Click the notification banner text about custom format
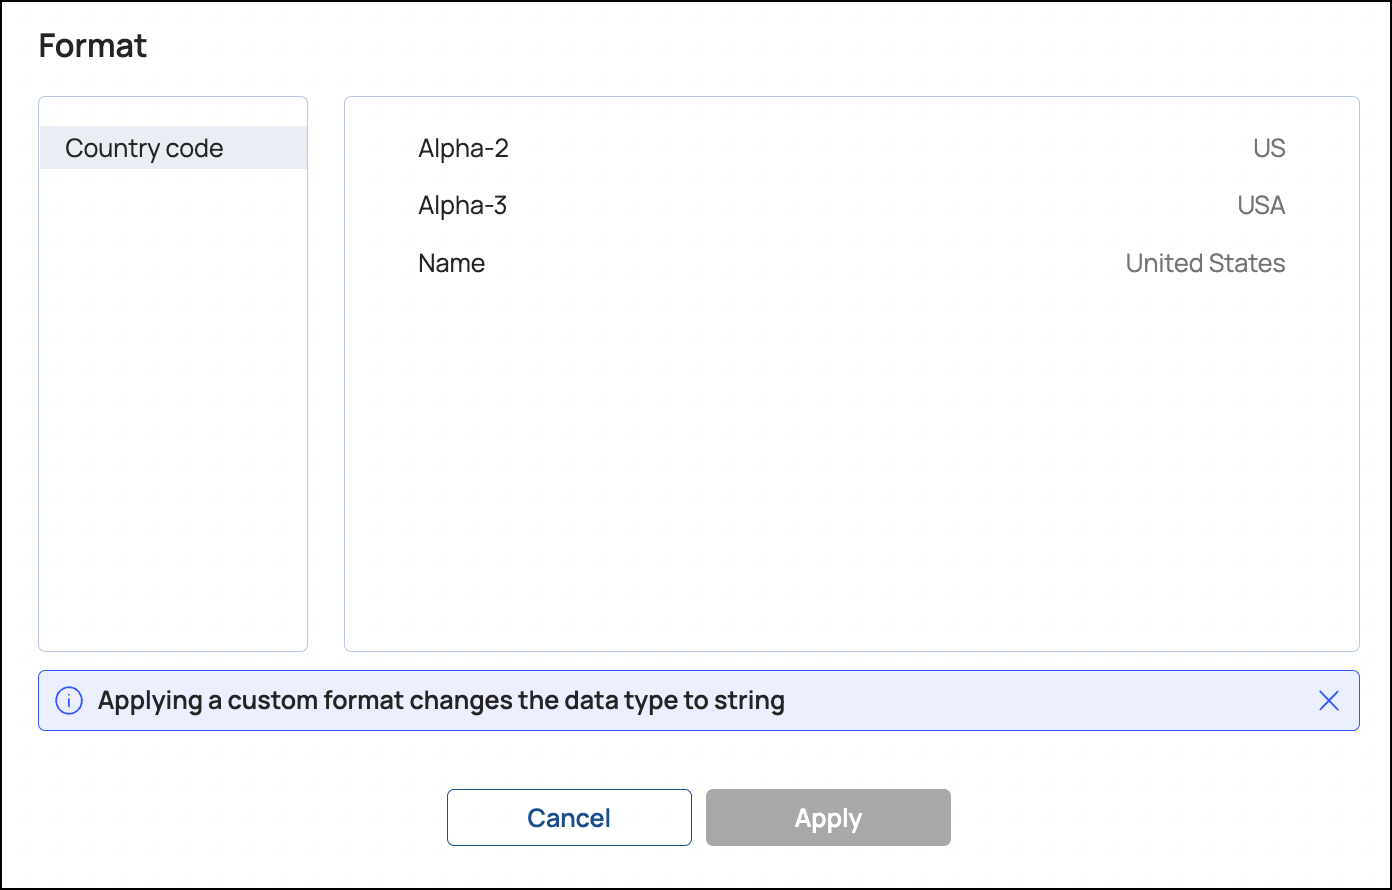Image resolution: width=1392 pixels, height=890 pixels. (440, 701)
